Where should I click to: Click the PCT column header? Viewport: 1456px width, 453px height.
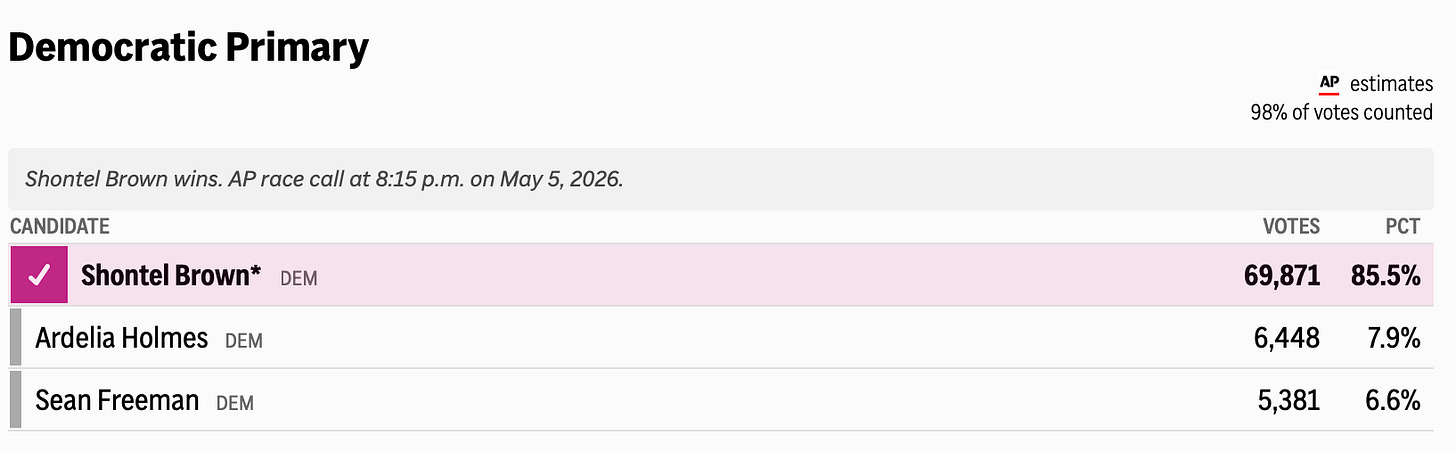click(1402, 226)
